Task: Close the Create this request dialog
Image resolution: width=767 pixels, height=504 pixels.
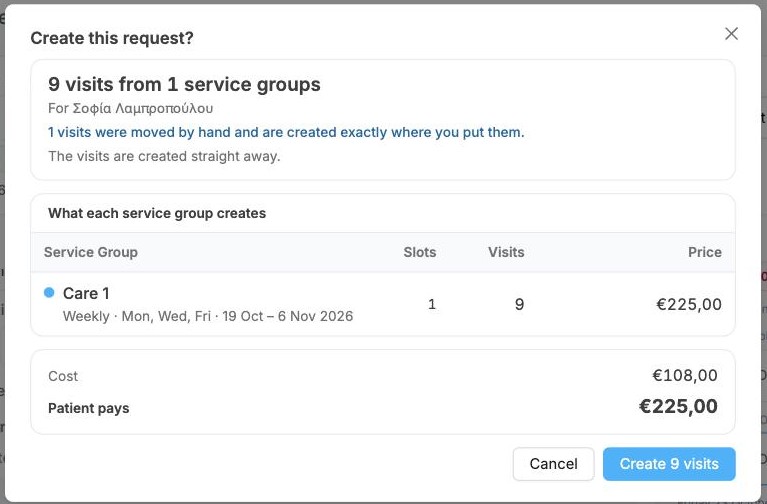Action: (731, 34)
